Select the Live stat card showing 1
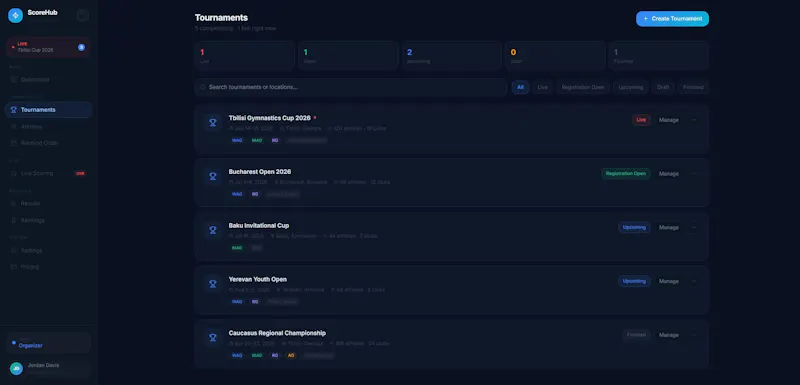The height and width of the screenshot is (385, 800). point(244,56)
